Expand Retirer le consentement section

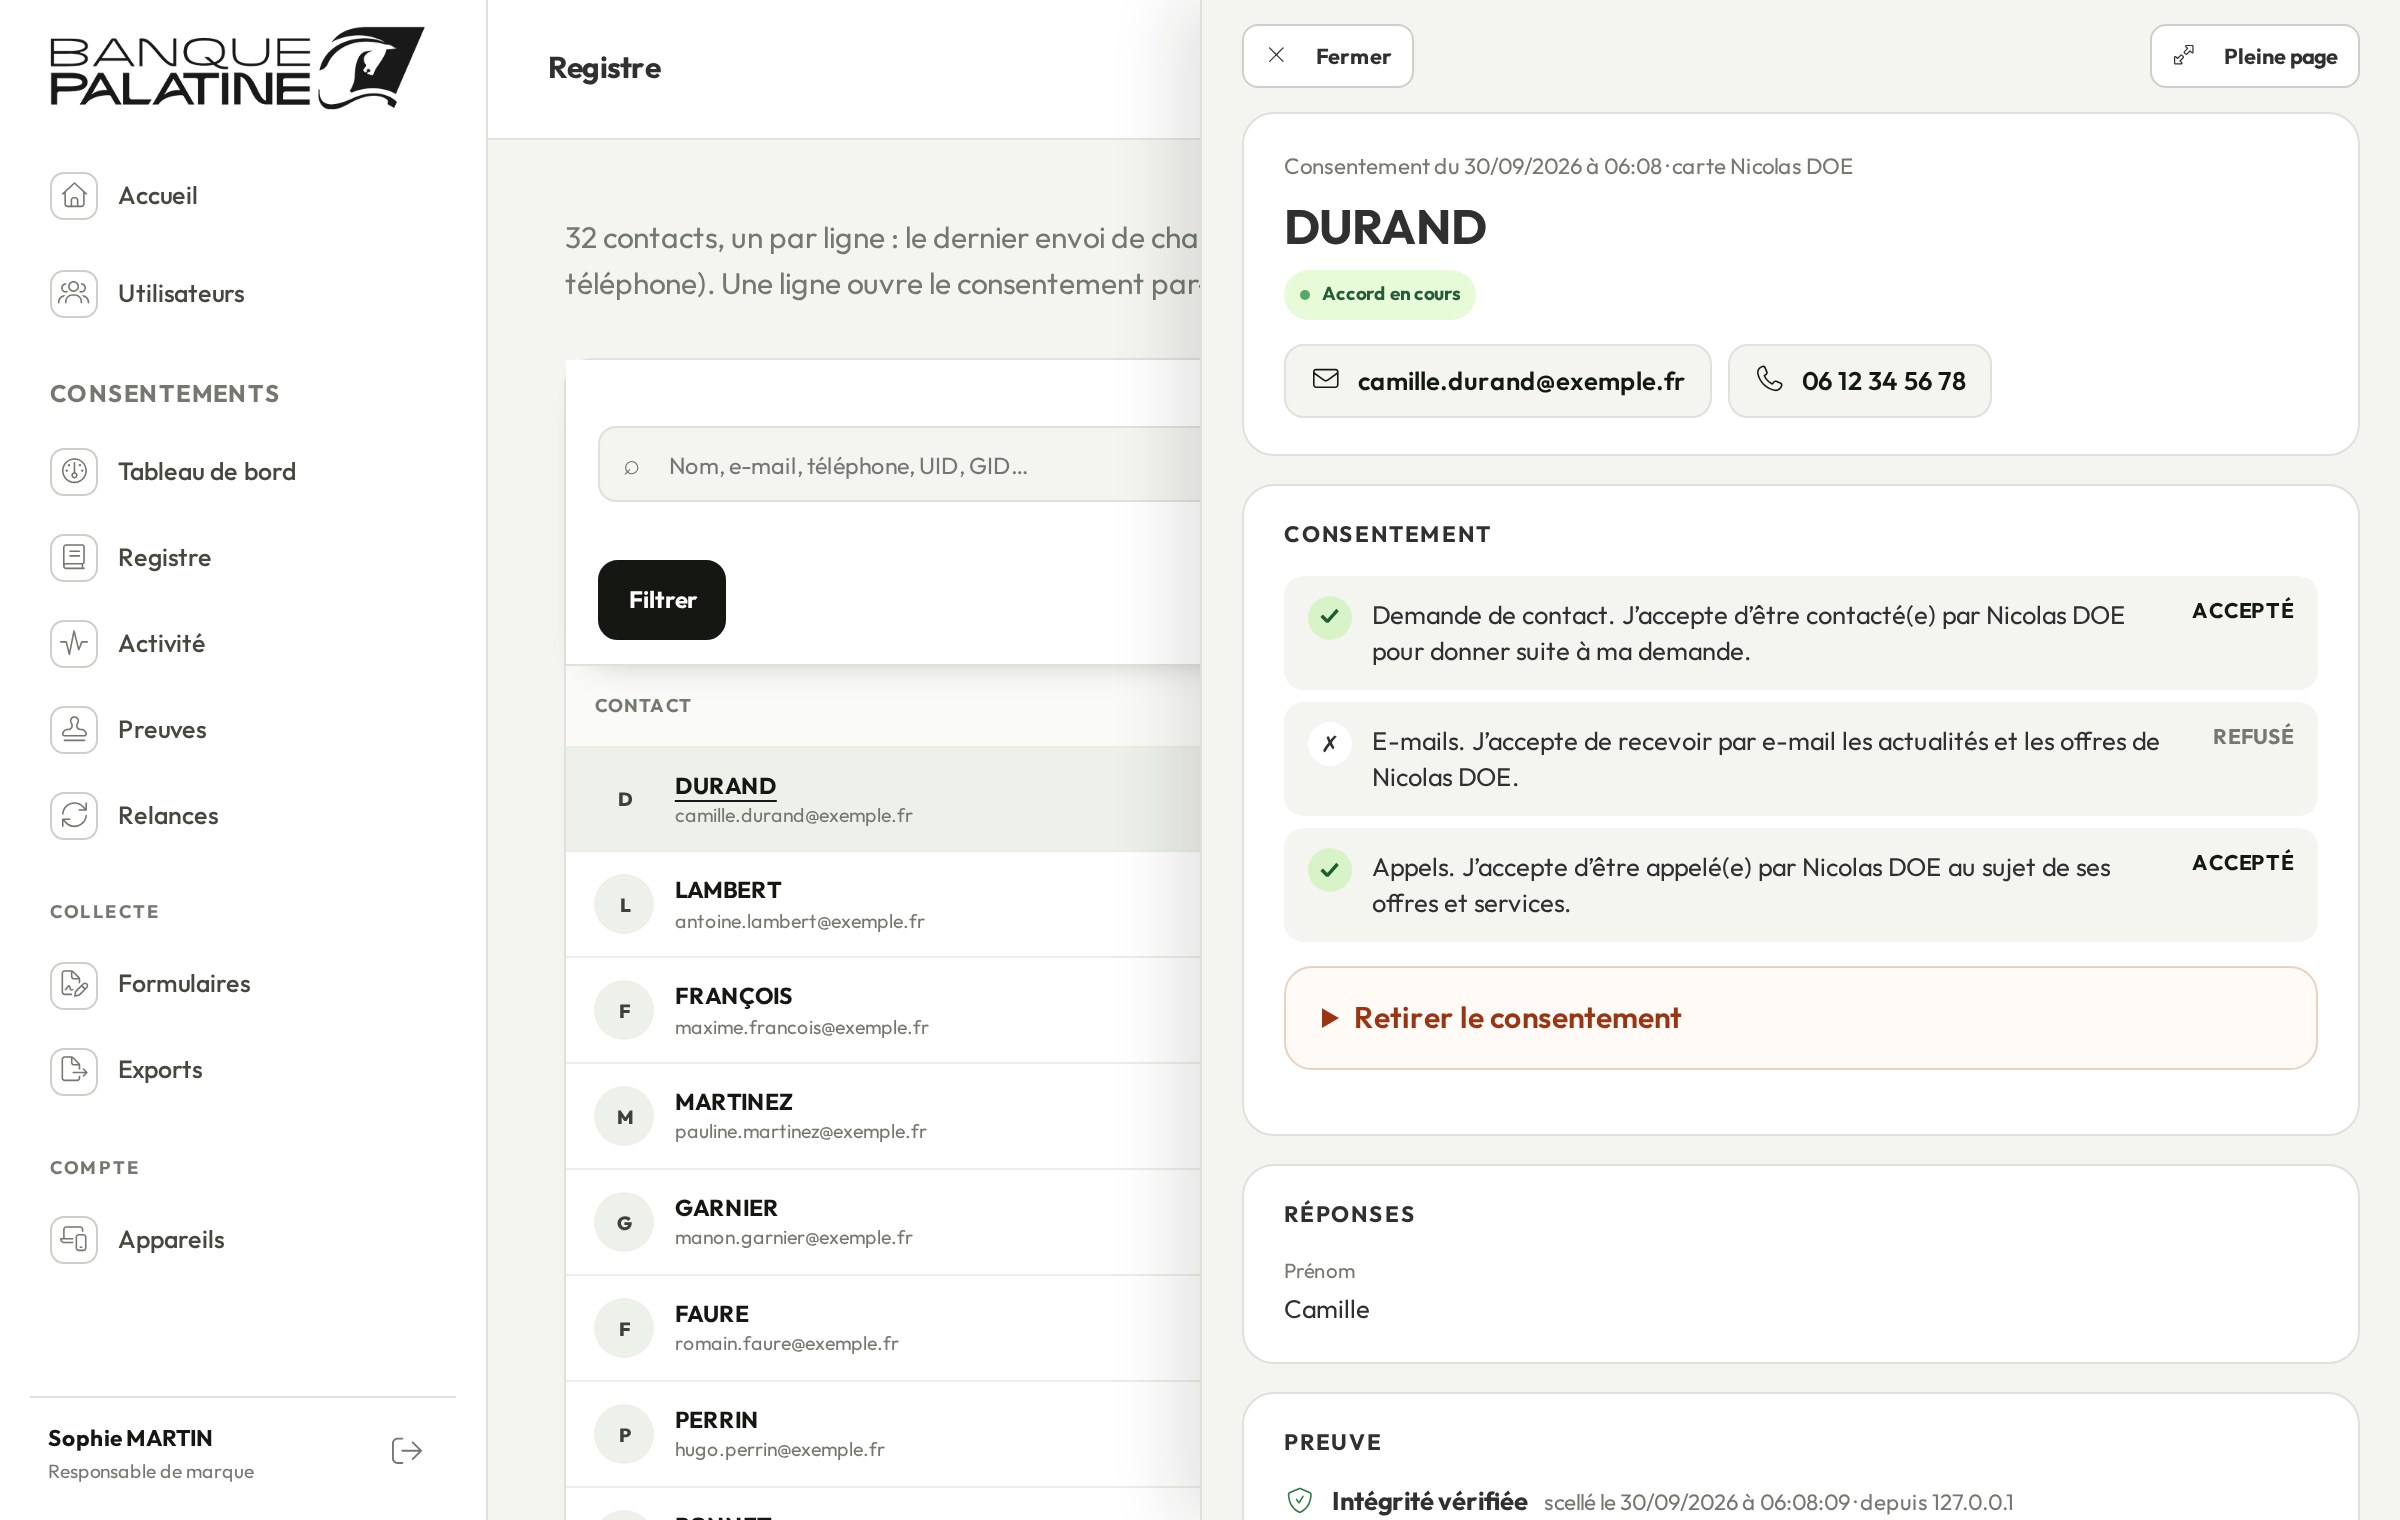coord(1800,1018)
